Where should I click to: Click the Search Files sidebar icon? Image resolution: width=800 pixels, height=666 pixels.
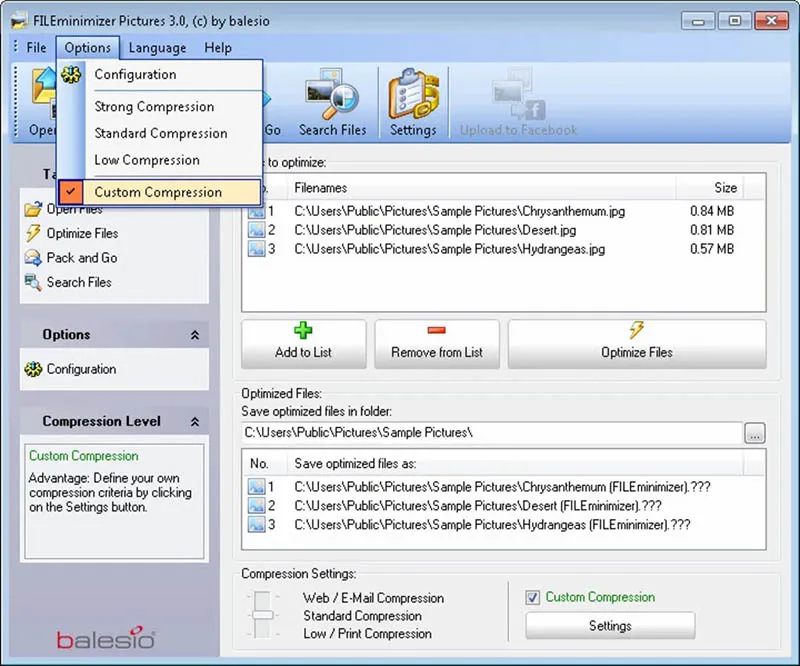(32, 282)
